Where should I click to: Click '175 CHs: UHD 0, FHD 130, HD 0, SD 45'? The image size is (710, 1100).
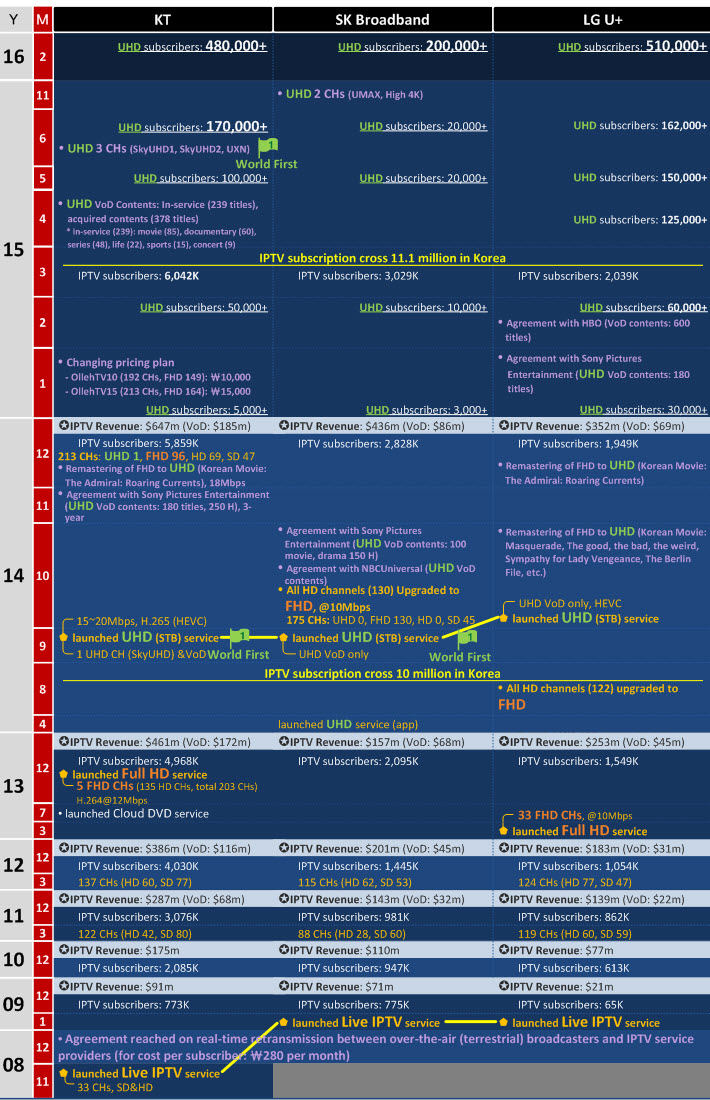[x=380, y=620]
